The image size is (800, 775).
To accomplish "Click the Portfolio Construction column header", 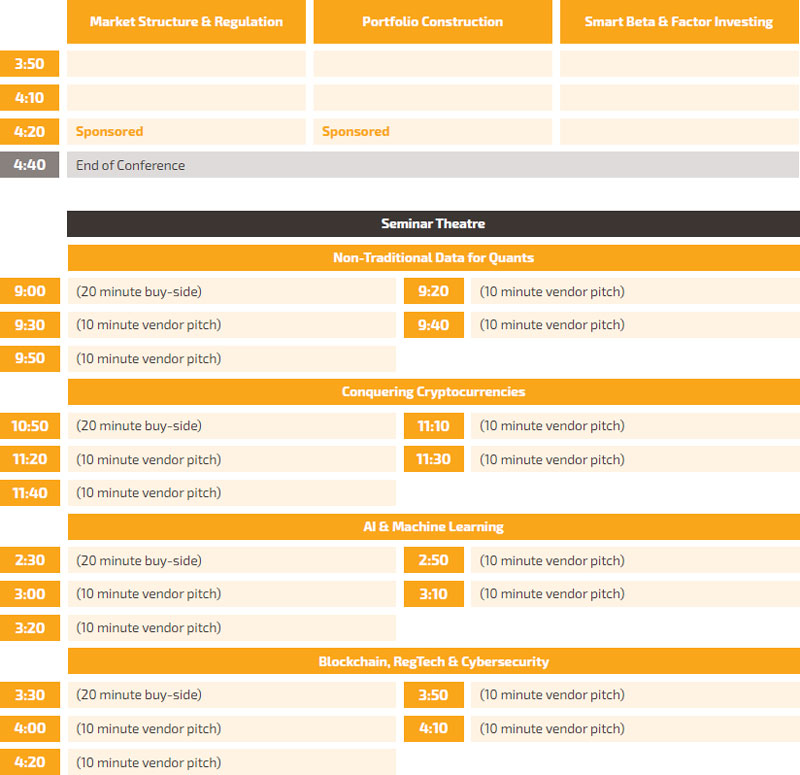I will pos(433,21).
